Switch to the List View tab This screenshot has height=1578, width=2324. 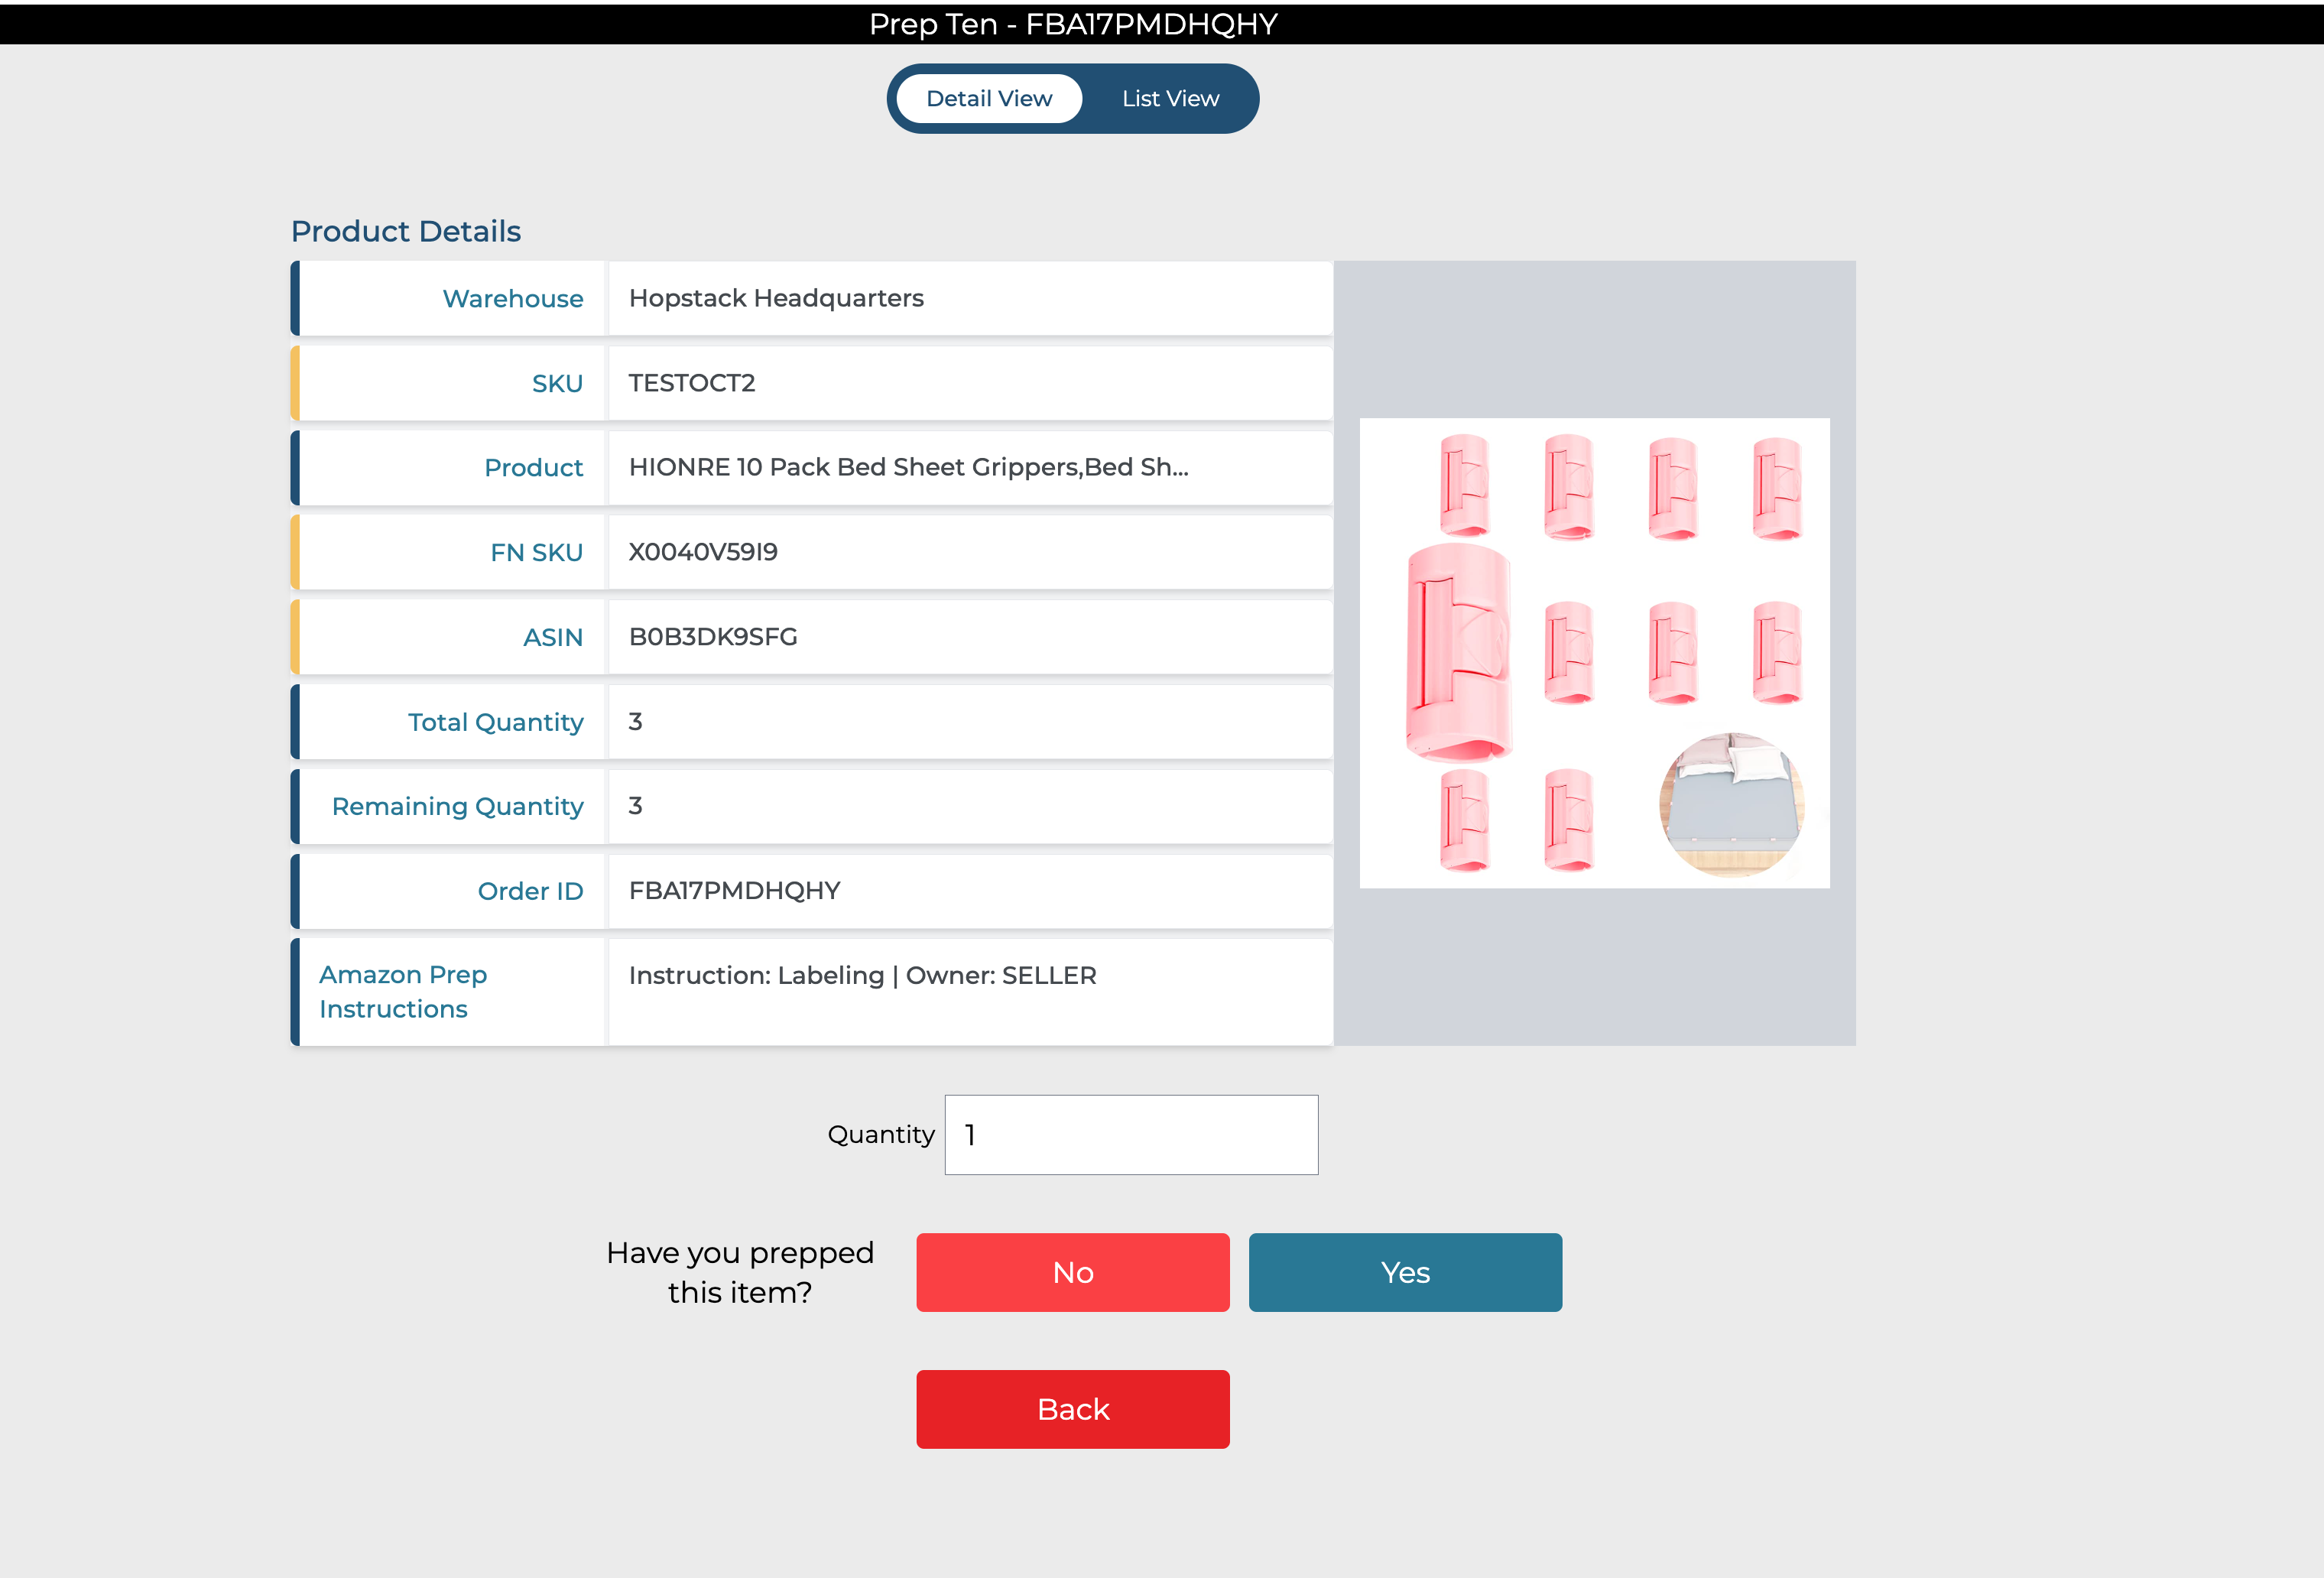pyautogui.click(x=1169, y=99)
